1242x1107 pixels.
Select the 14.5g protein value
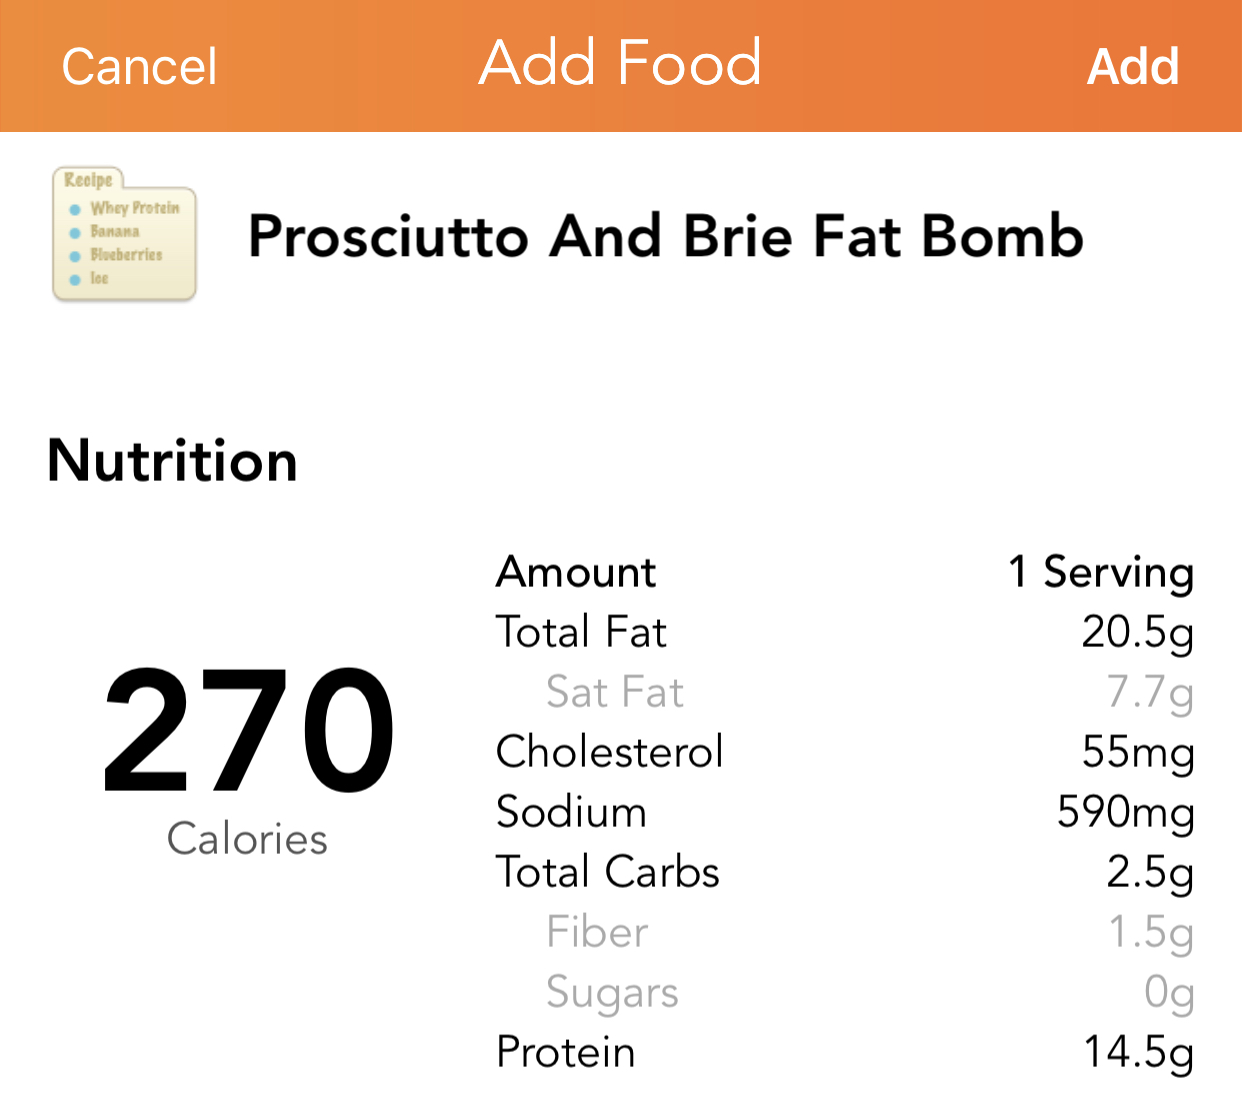coord(1138,1052)
